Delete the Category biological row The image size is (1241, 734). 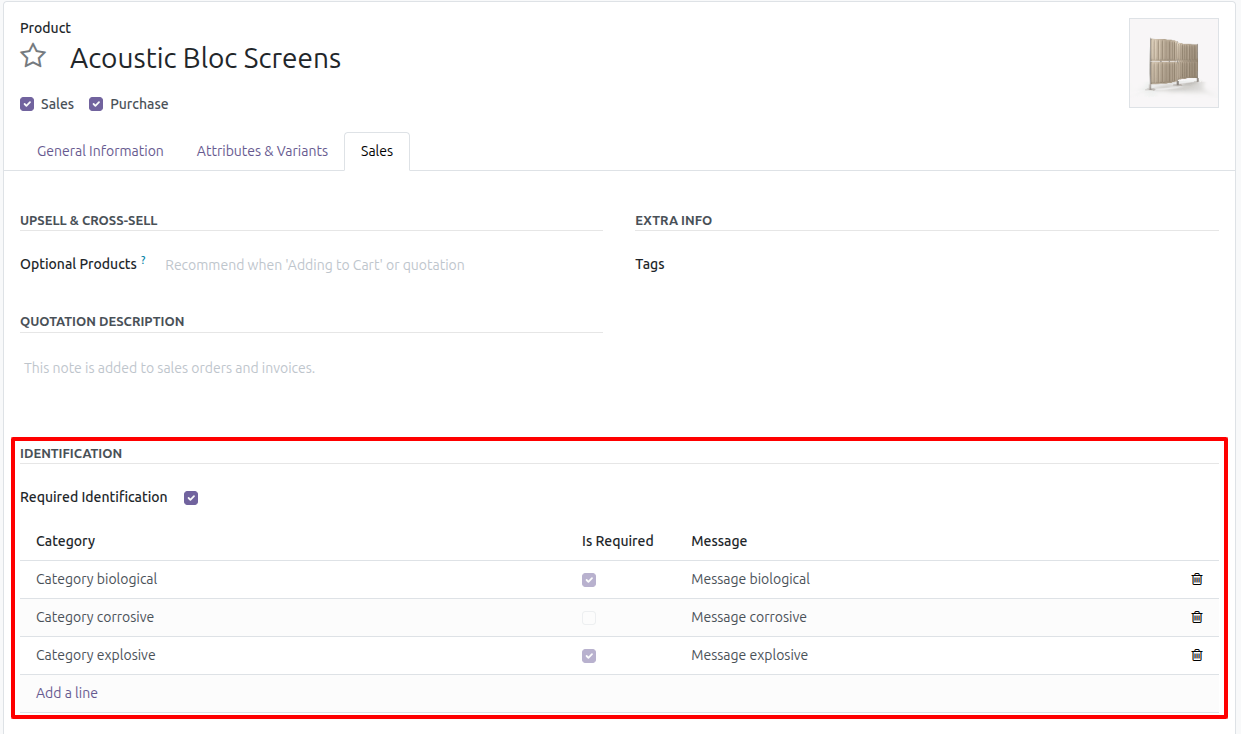click(x=1196, y=578)
